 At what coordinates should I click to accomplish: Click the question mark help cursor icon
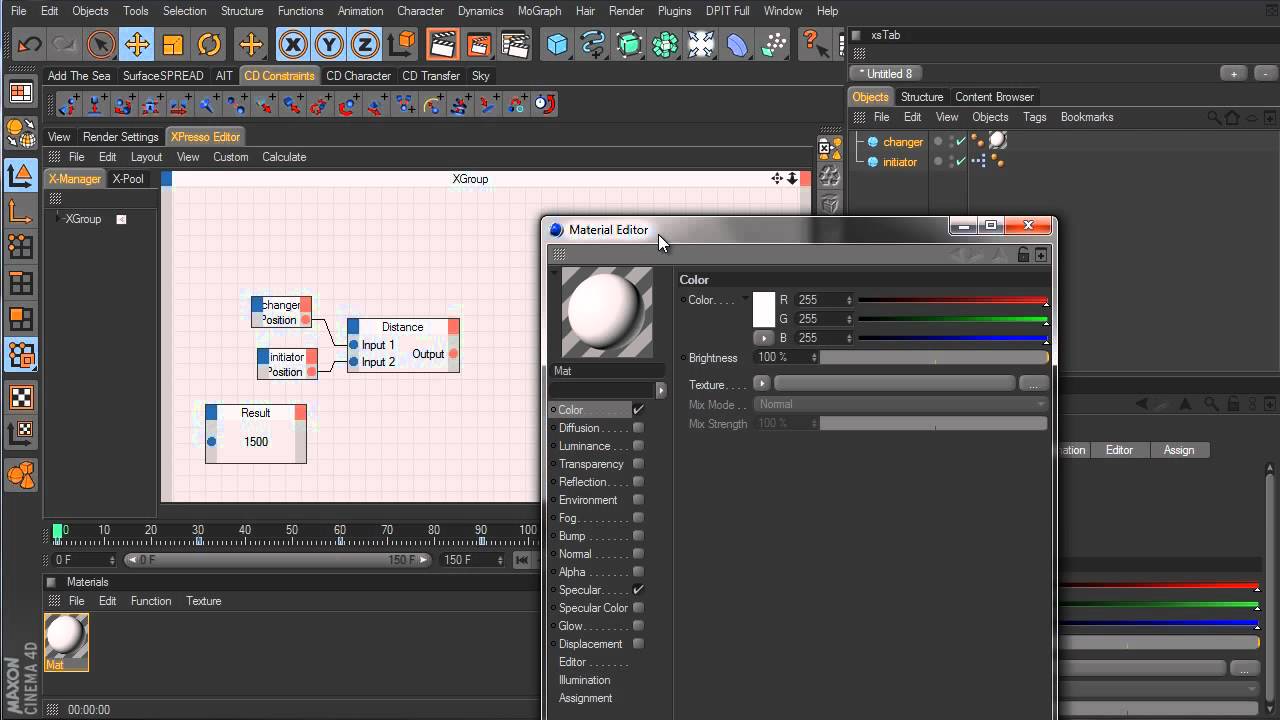pyautogui.click(x=813, y=44)
